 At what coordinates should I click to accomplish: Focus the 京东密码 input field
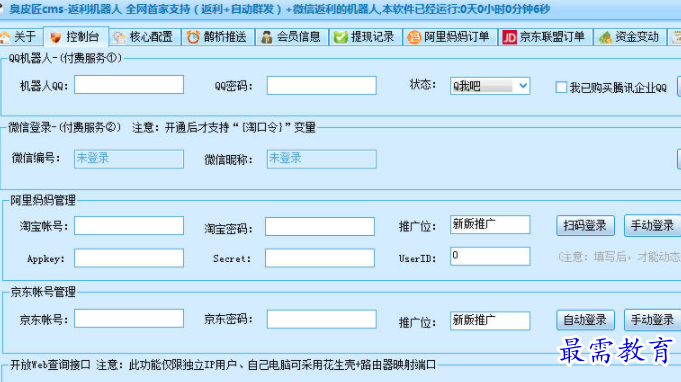322,319
